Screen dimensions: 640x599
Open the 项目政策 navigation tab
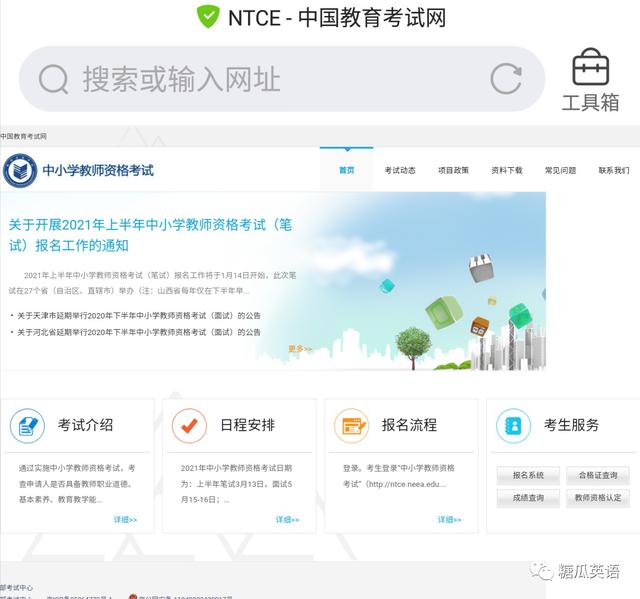coord(453,170)
